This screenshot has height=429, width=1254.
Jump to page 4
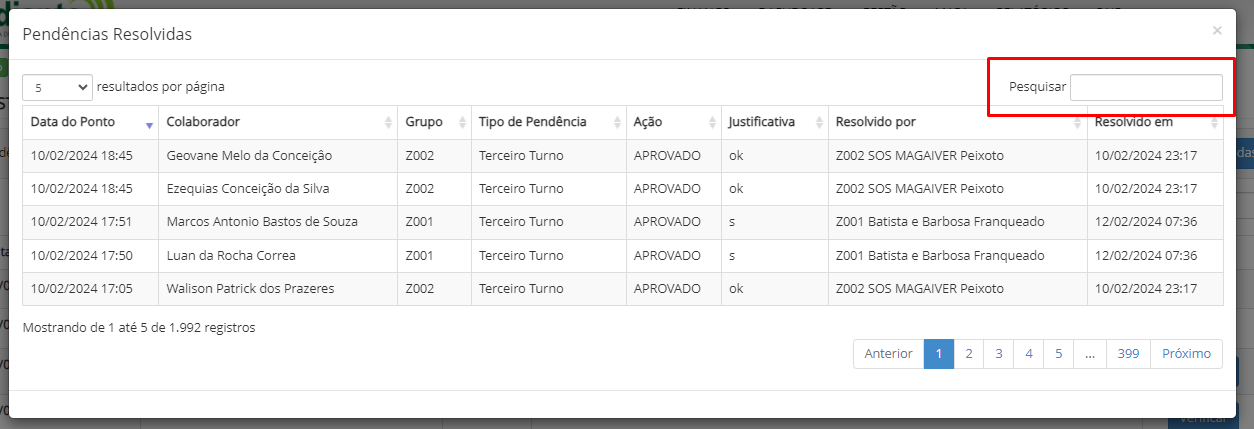[1028, 354]
